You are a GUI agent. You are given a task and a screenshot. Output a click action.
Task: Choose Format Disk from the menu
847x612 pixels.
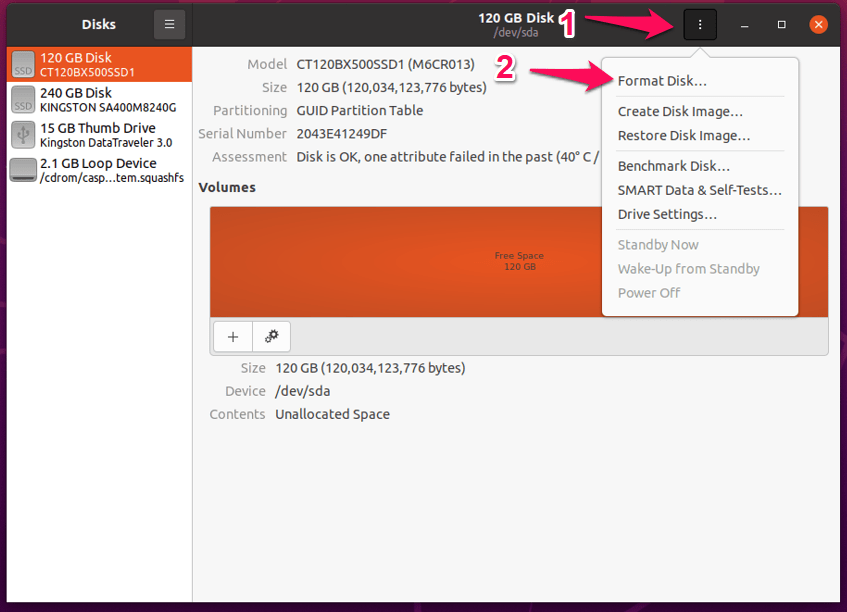pos(662,80)
